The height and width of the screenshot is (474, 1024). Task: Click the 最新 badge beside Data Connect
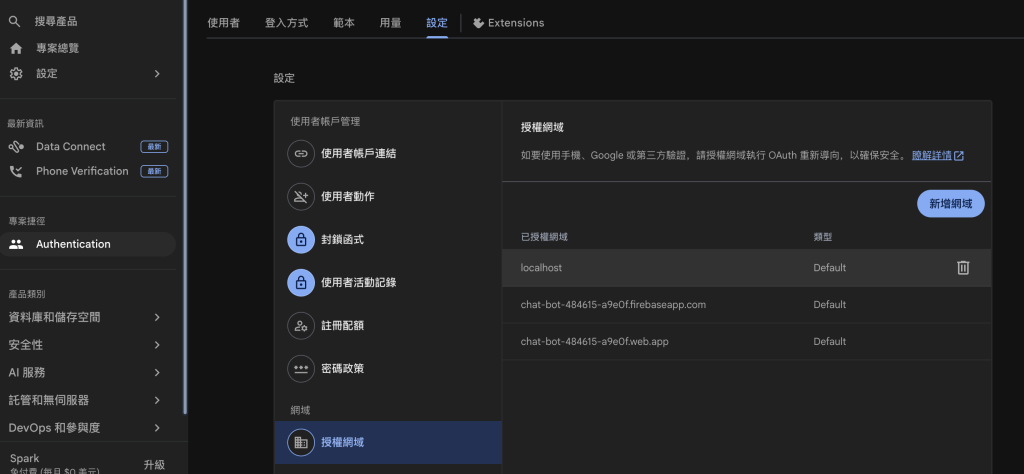(x=154, y=147)
